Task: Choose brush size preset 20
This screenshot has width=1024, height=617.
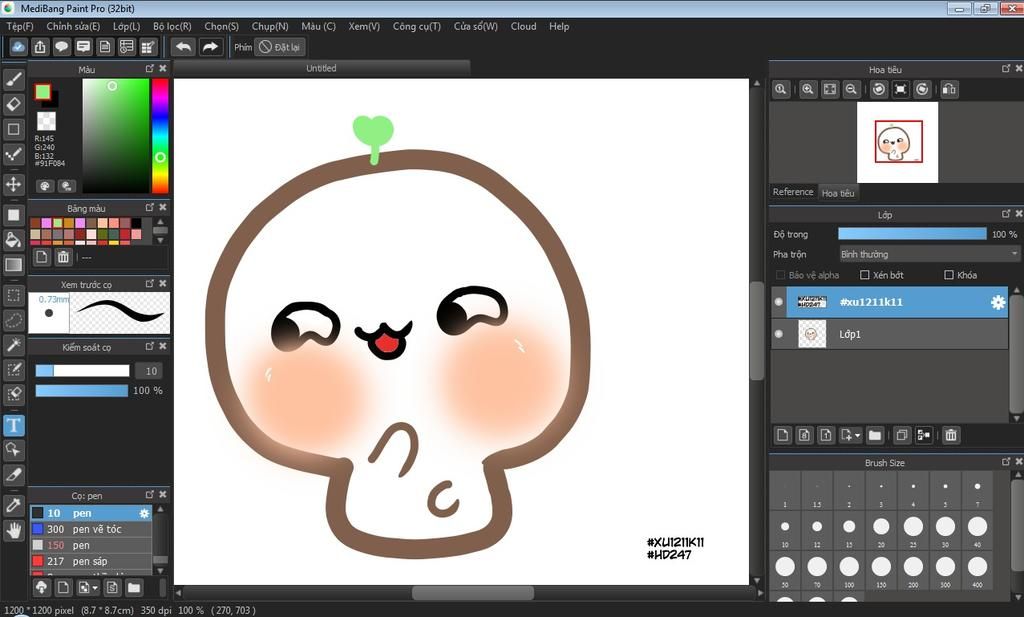Action: click(x=881, y=530)
